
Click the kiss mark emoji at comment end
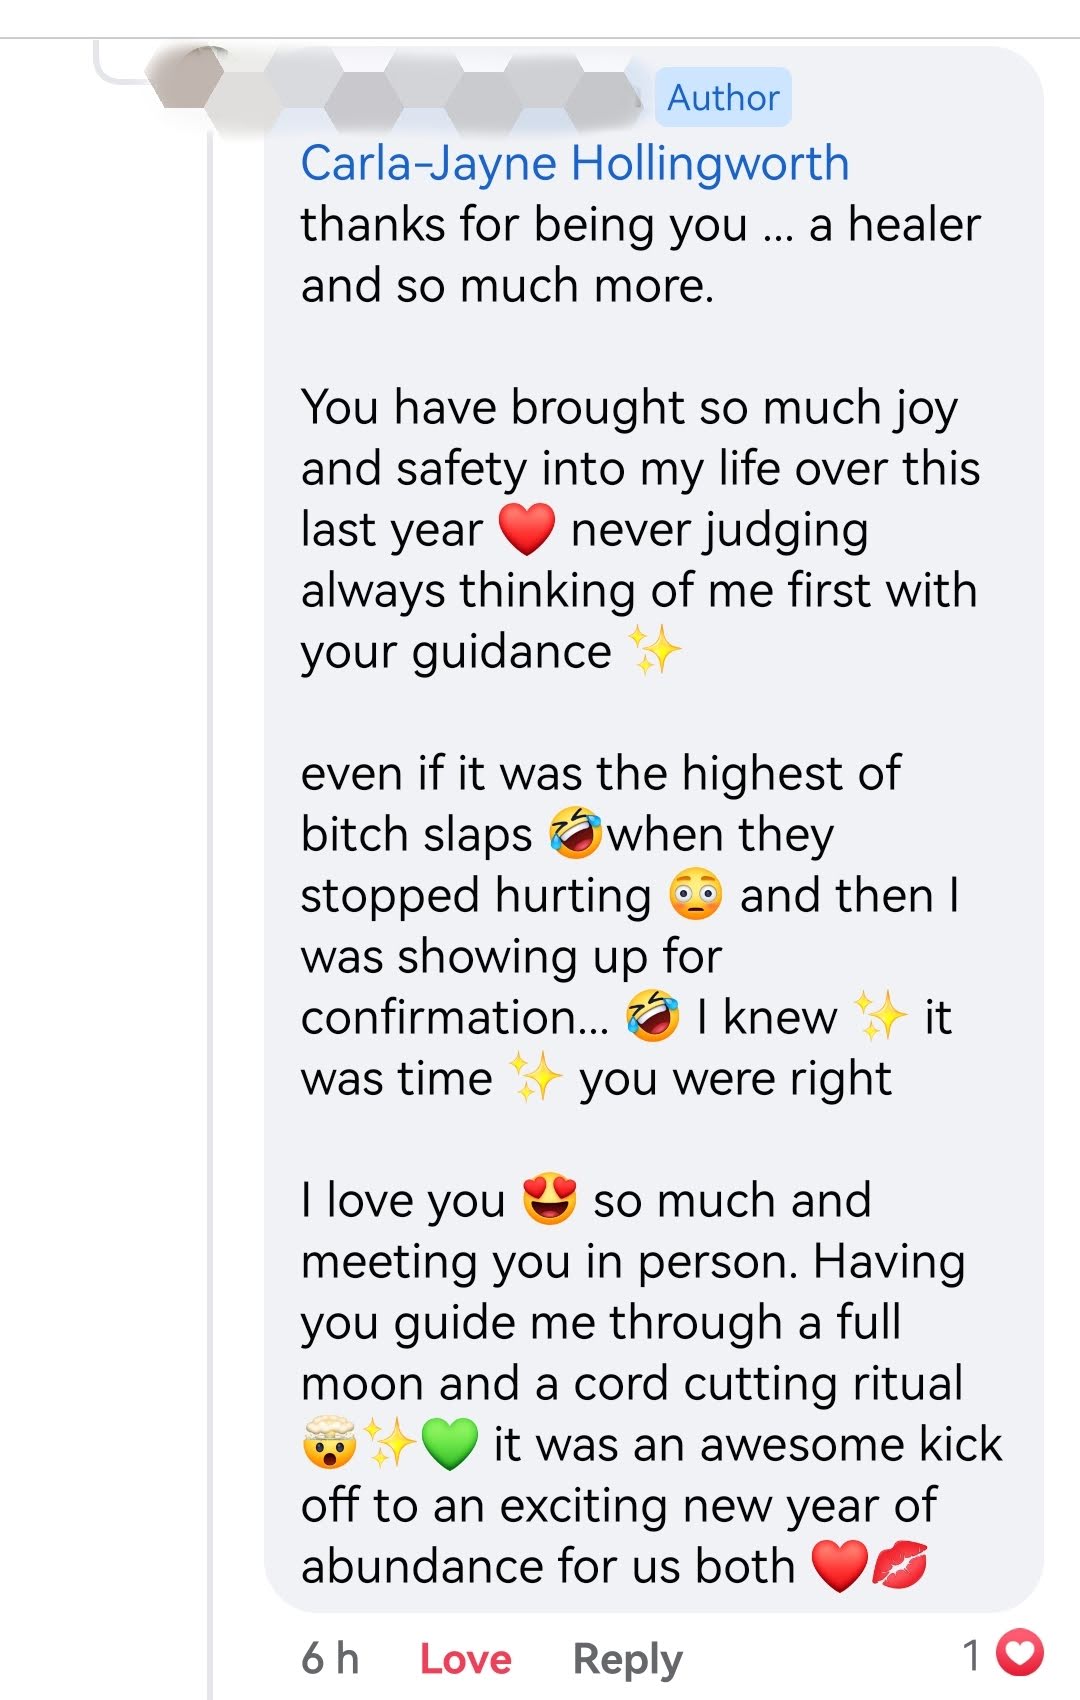(899, 1566)
